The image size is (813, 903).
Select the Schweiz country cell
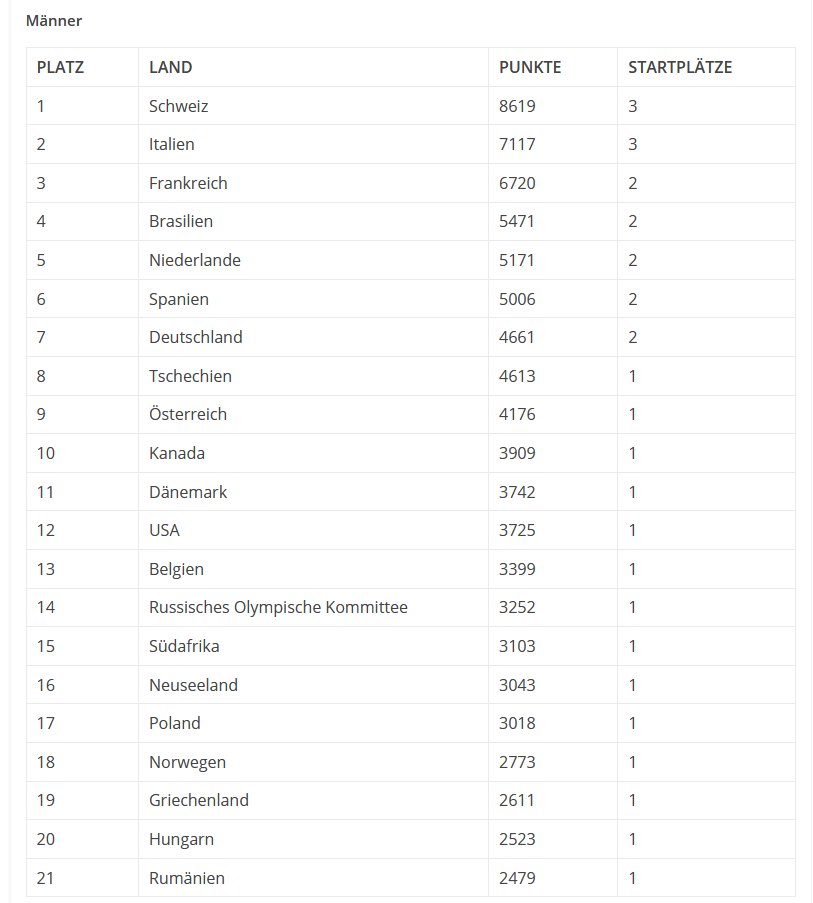click(x=179, y=106)
